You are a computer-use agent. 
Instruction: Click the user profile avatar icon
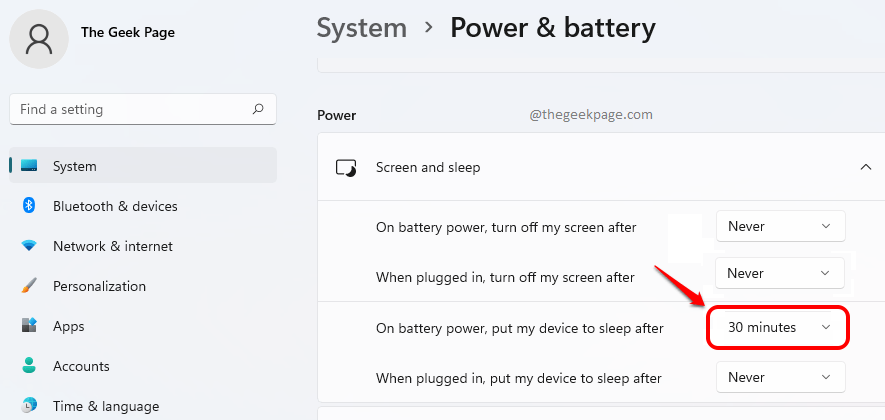[40, 39]
